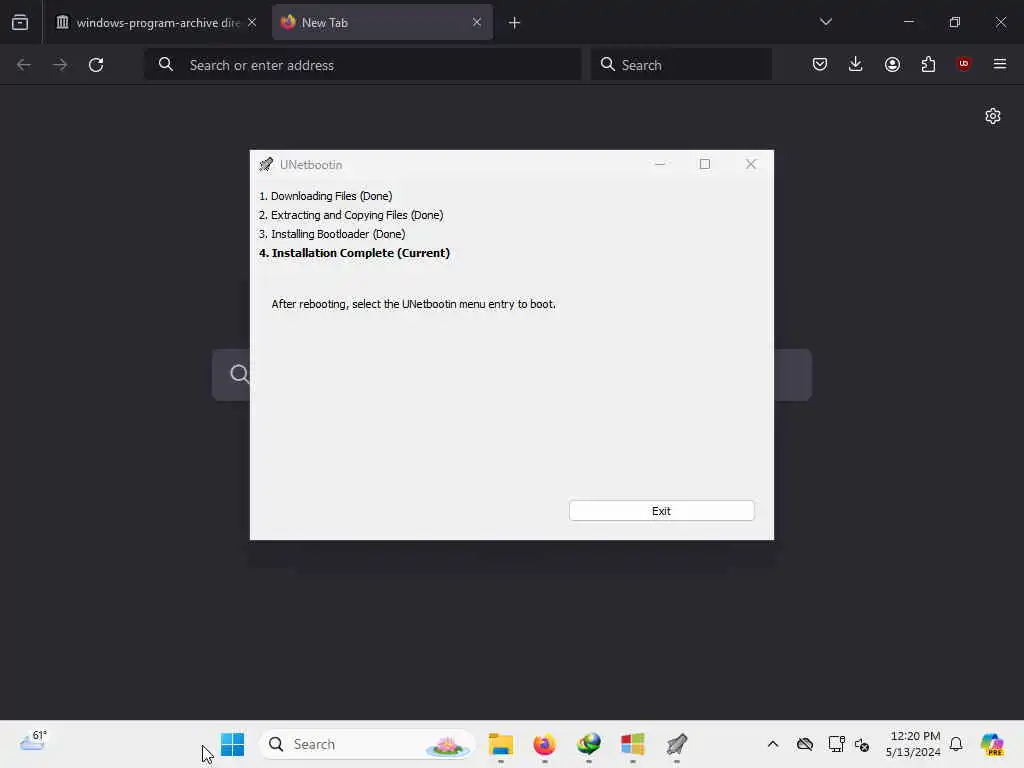The image size is (1024, 768).
Task: Open the Microsoft Store style taskbar icon
Action: [x=633, y=744]
